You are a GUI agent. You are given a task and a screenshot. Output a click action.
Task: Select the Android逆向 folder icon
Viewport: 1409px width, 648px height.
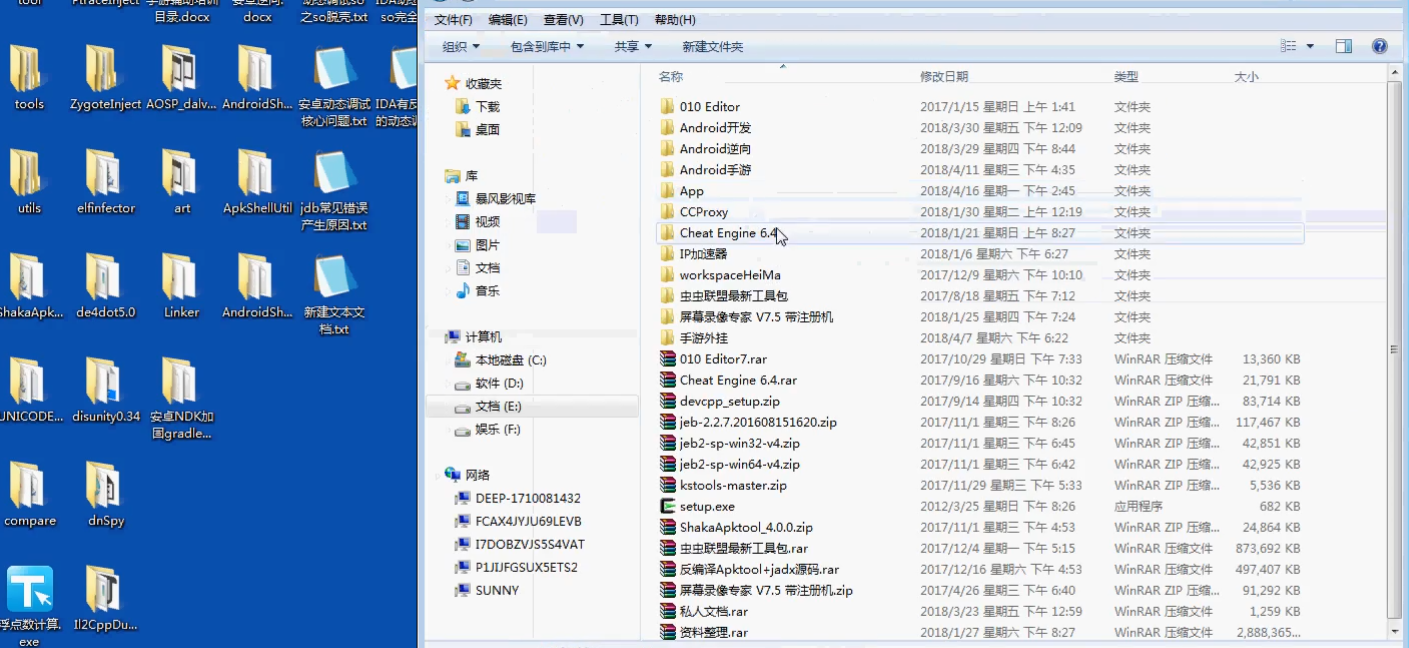click(x=668, y=149)
